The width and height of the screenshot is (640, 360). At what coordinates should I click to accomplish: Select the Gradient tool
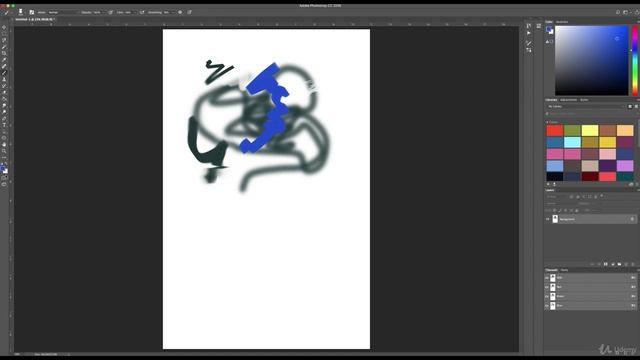point(4,99)
